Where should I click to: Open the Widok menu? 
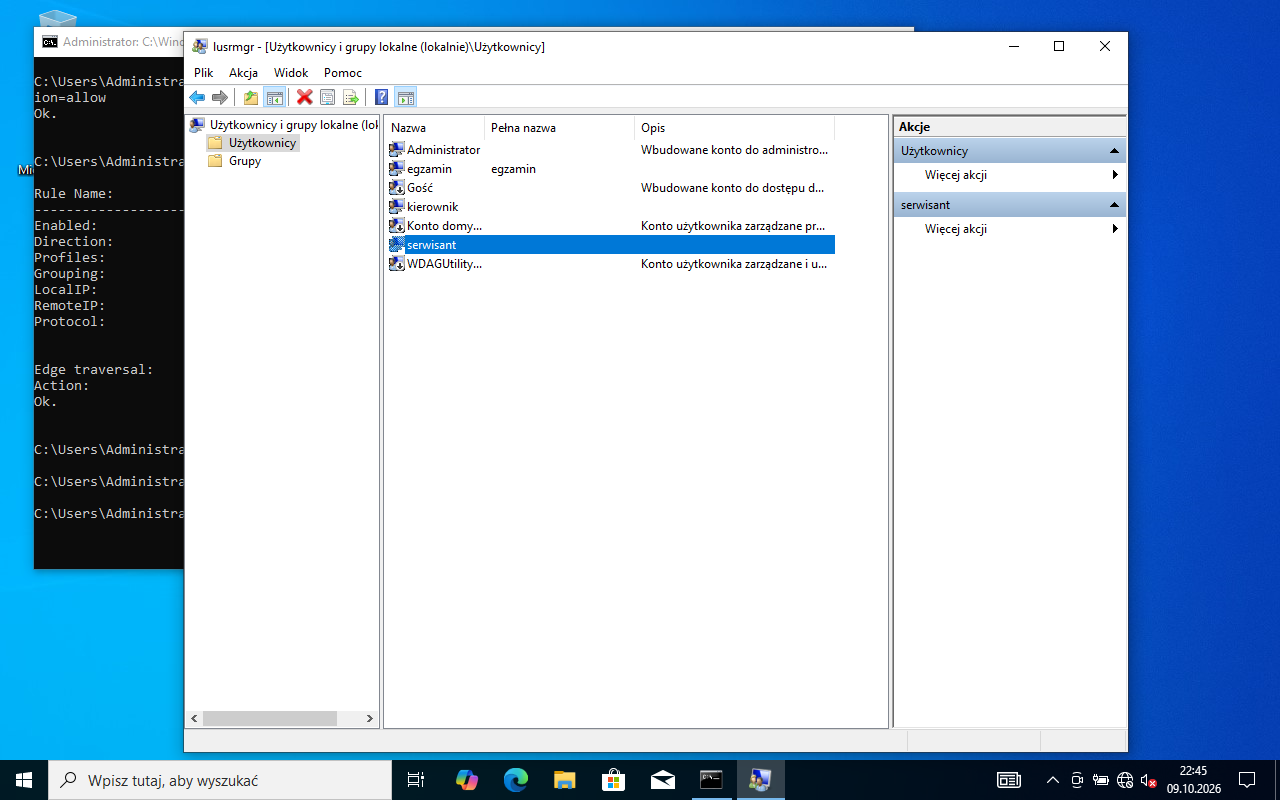click(291, 73)
